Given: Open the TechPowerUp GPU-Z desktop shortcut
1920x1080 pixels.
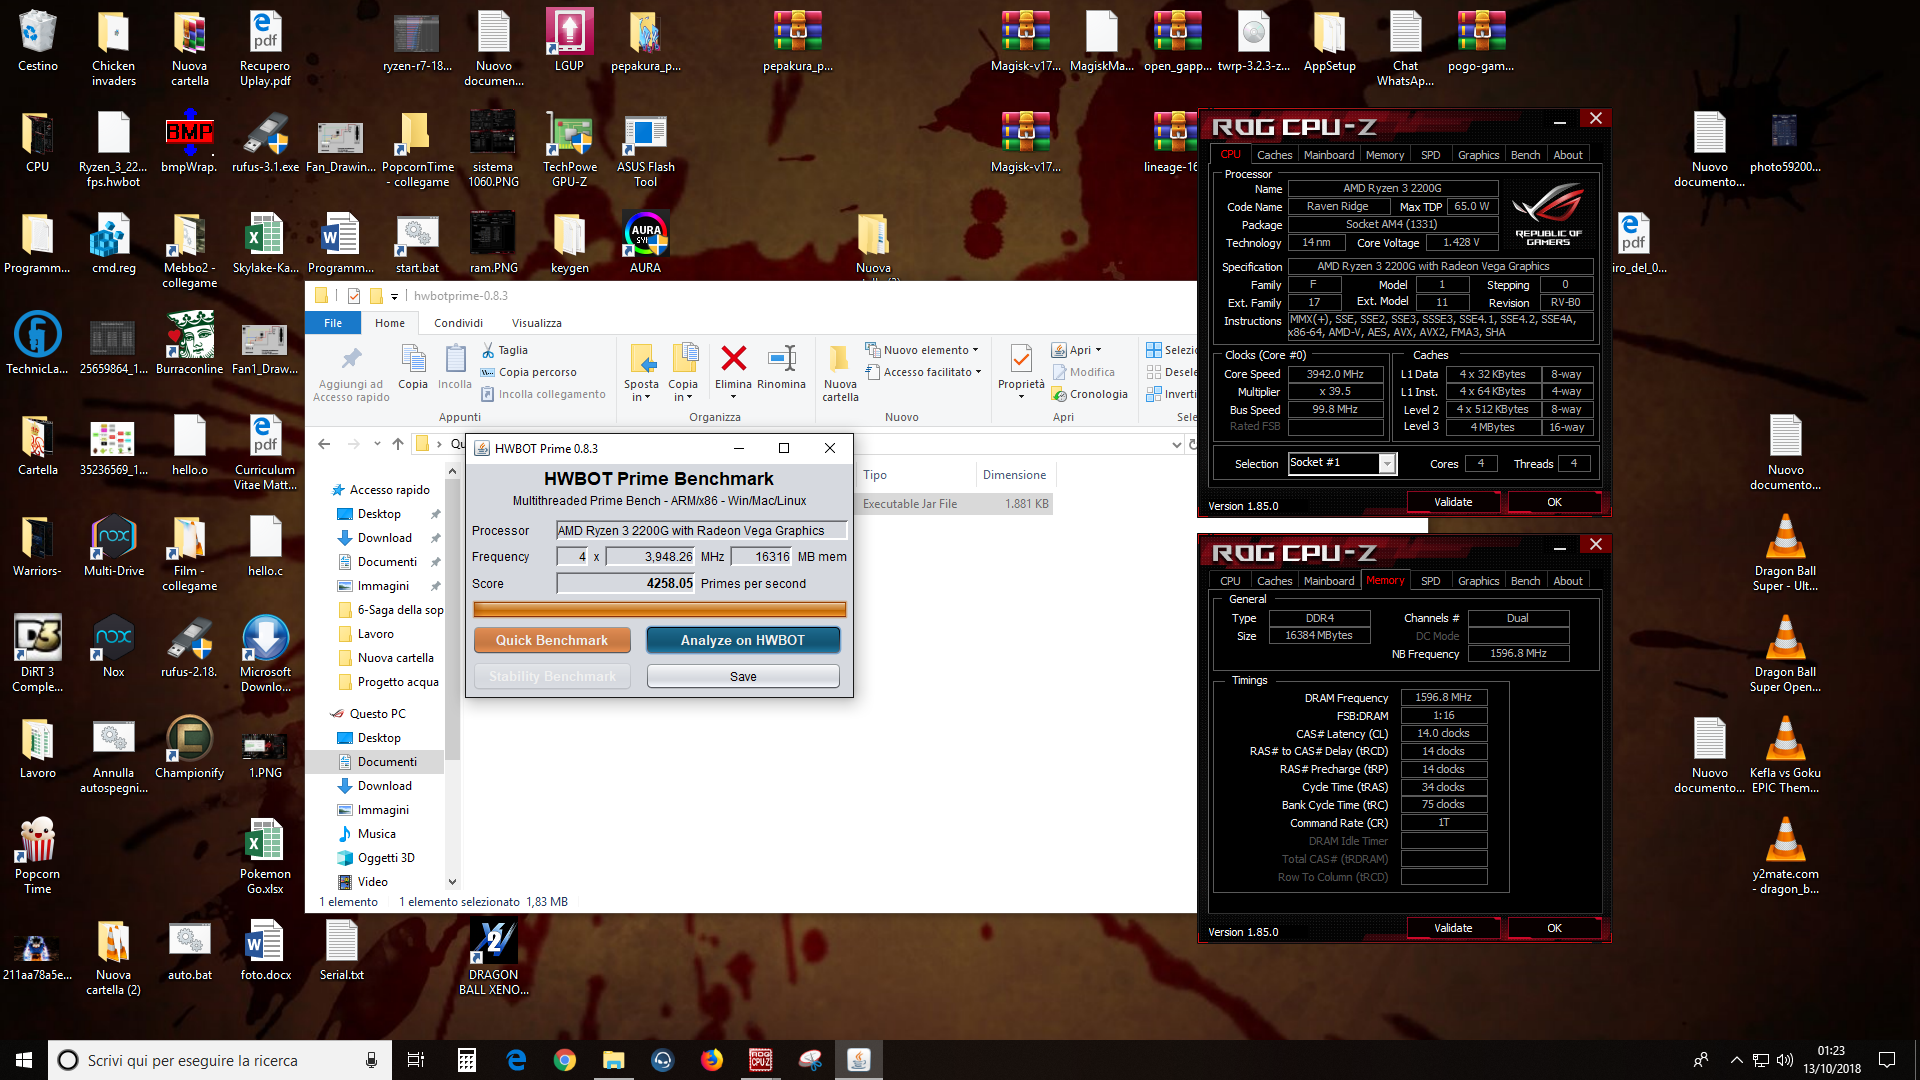Looking at the screenshot, I should tap(569, 150).
